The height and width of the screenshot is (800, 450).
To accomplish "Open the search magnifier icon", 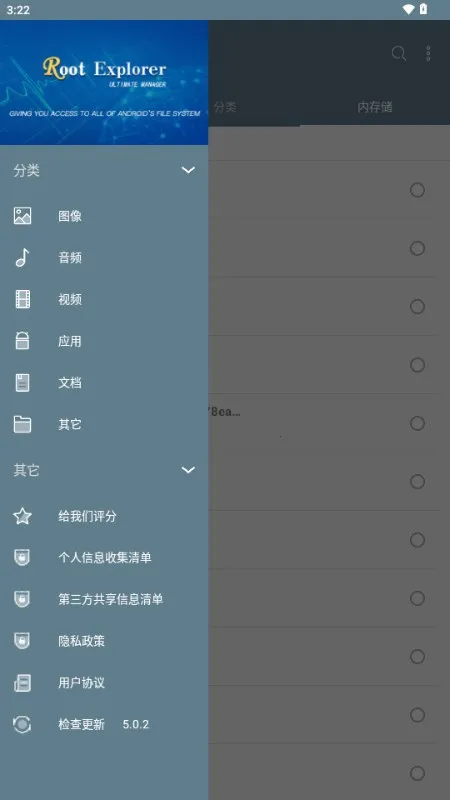I will click(x=398, y=53).
